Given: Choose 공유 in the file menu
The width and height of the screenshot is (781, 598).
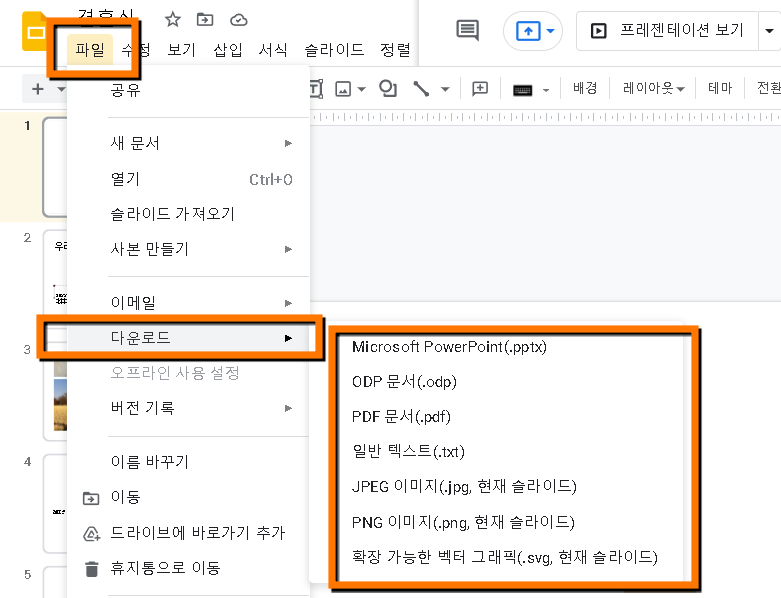Looking at the screenshot, I should (x=188, y=90).
